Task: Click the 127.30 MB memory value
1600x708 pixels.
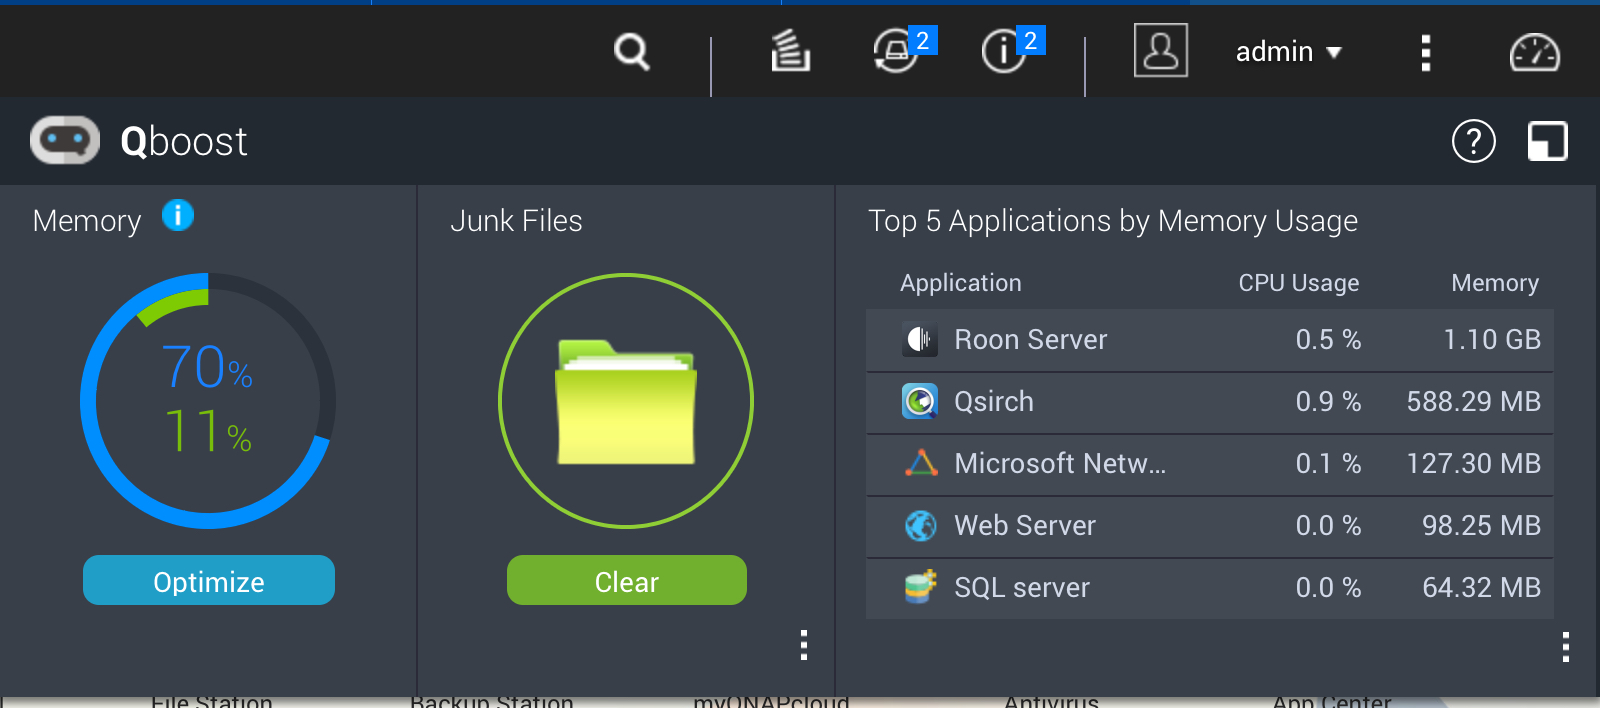Action: pos(1474,464)
